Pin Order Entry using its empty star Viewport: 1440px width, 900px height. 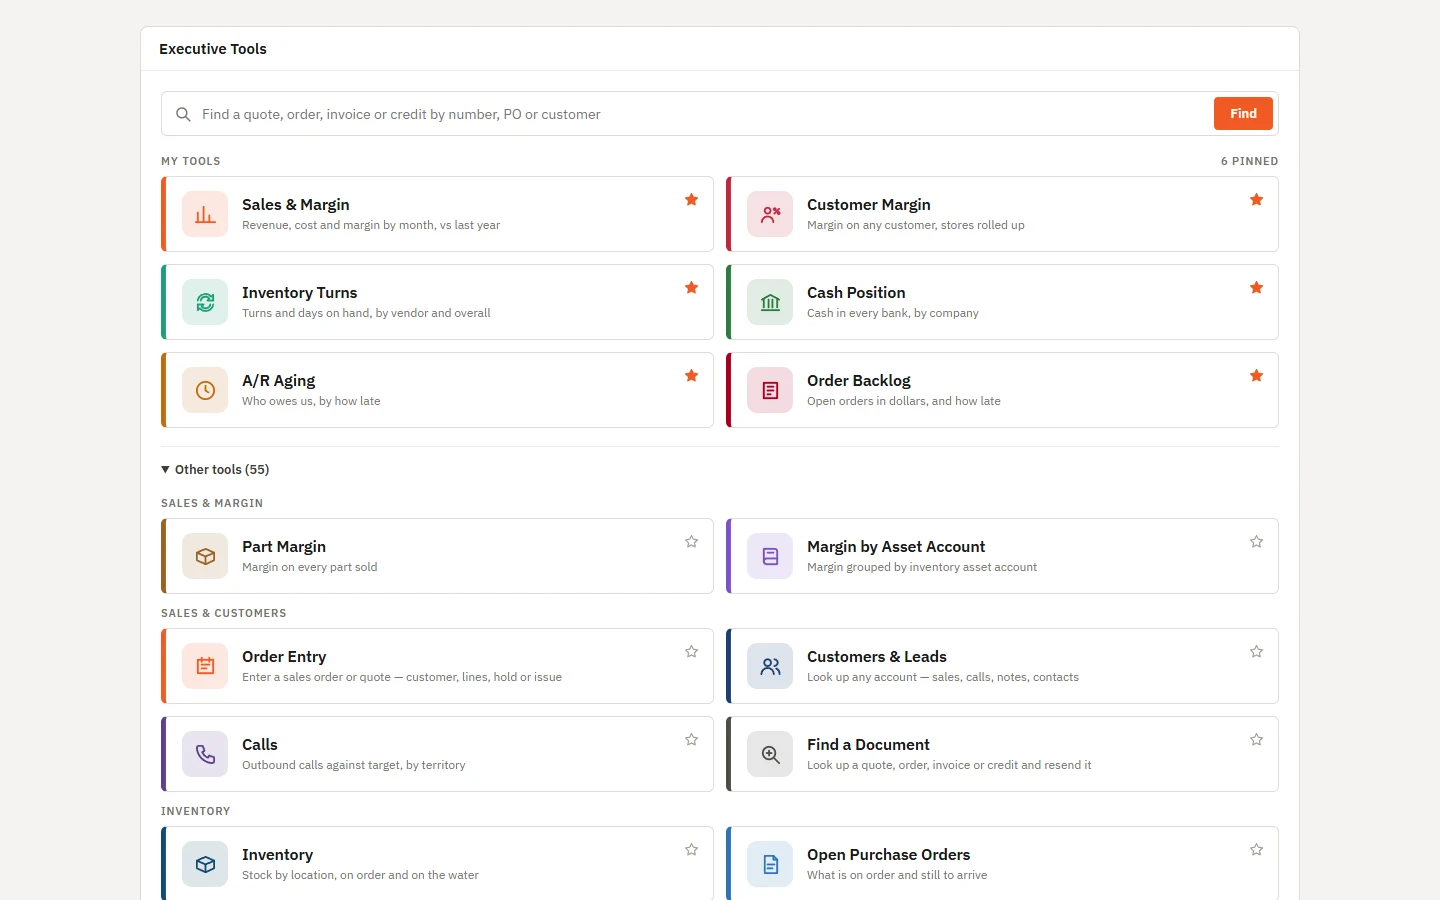coord(691,652)
